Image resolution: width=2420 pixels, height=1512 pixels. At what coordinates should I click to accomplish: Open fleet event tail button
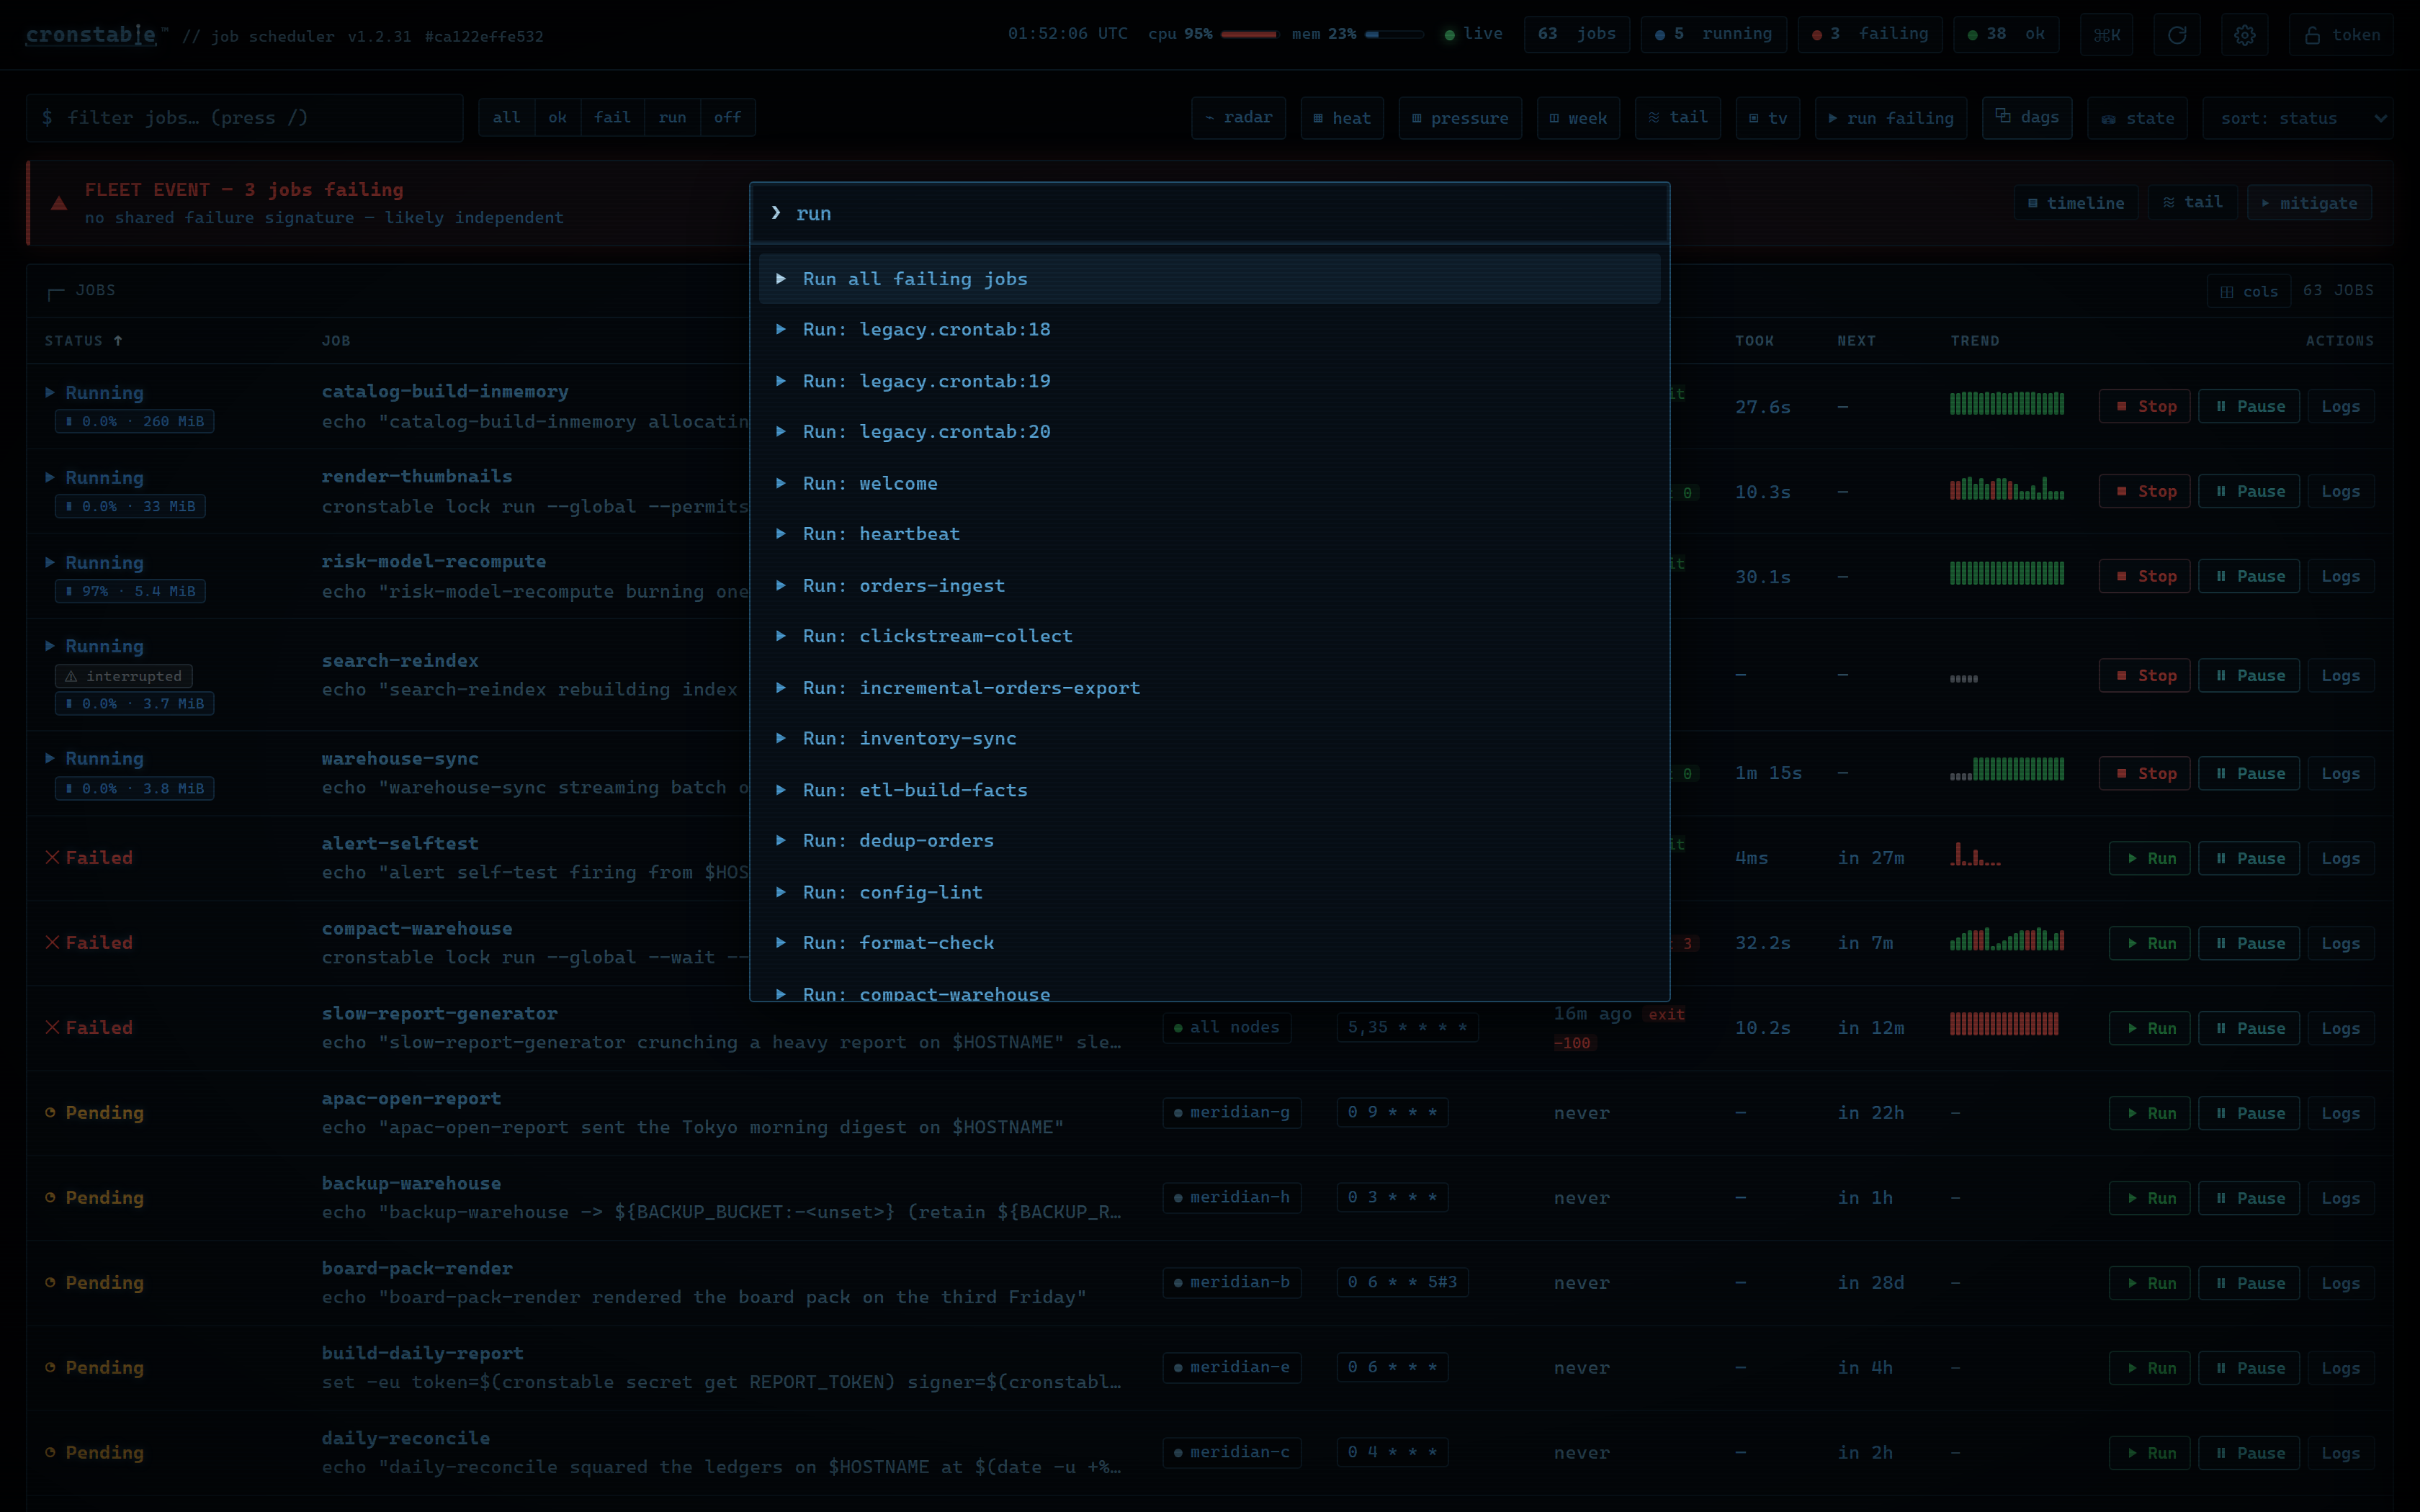tap(2193, 203)
